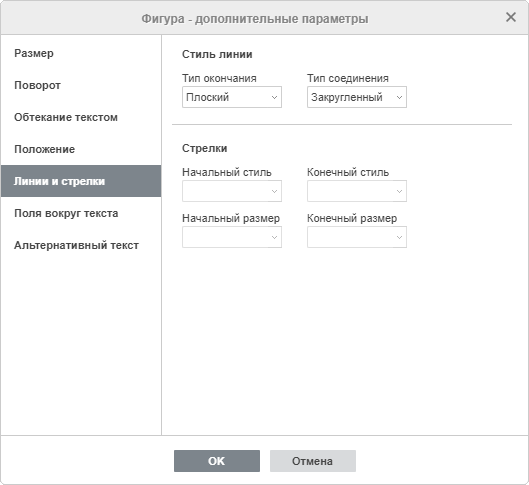Open the Тип окончания dropdown
The width and height of the screenshot is (529, 485).
pos(232,97)
